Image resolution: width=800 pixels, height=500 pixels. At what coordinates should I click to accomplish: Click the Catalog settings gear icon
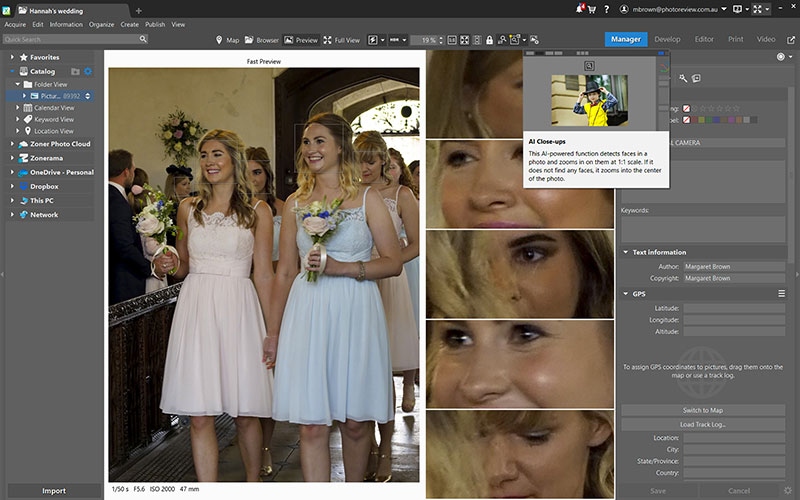(x=88, y=72)
